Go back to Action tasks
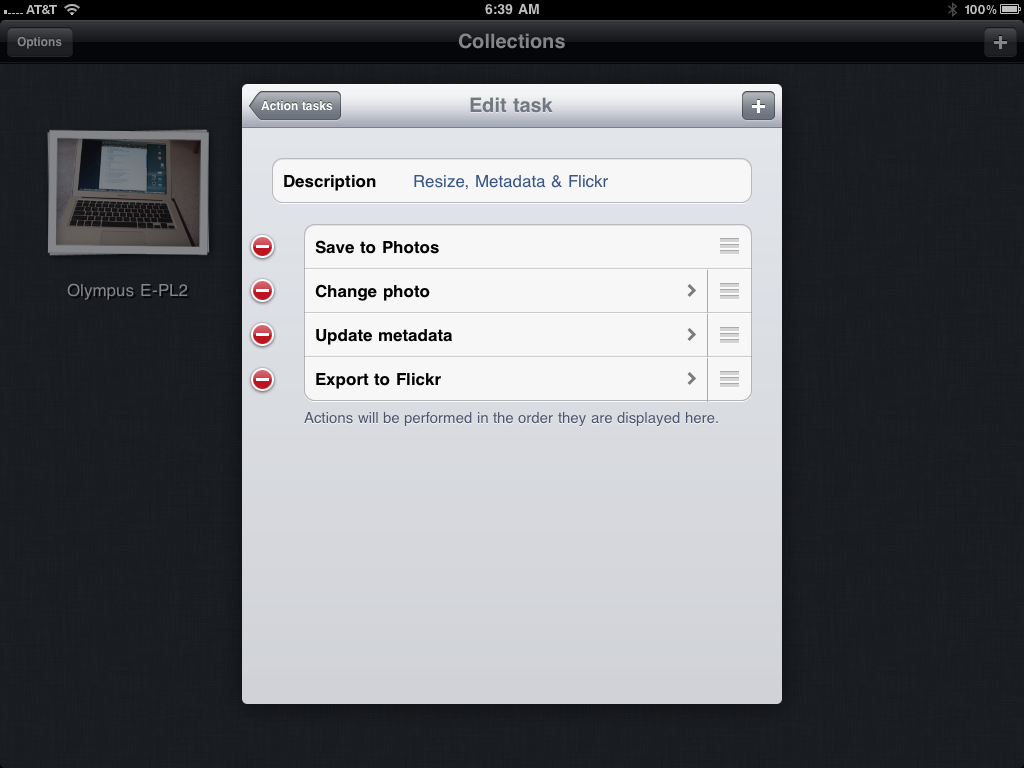The image size is (1024, 768). tap(296, 106)
